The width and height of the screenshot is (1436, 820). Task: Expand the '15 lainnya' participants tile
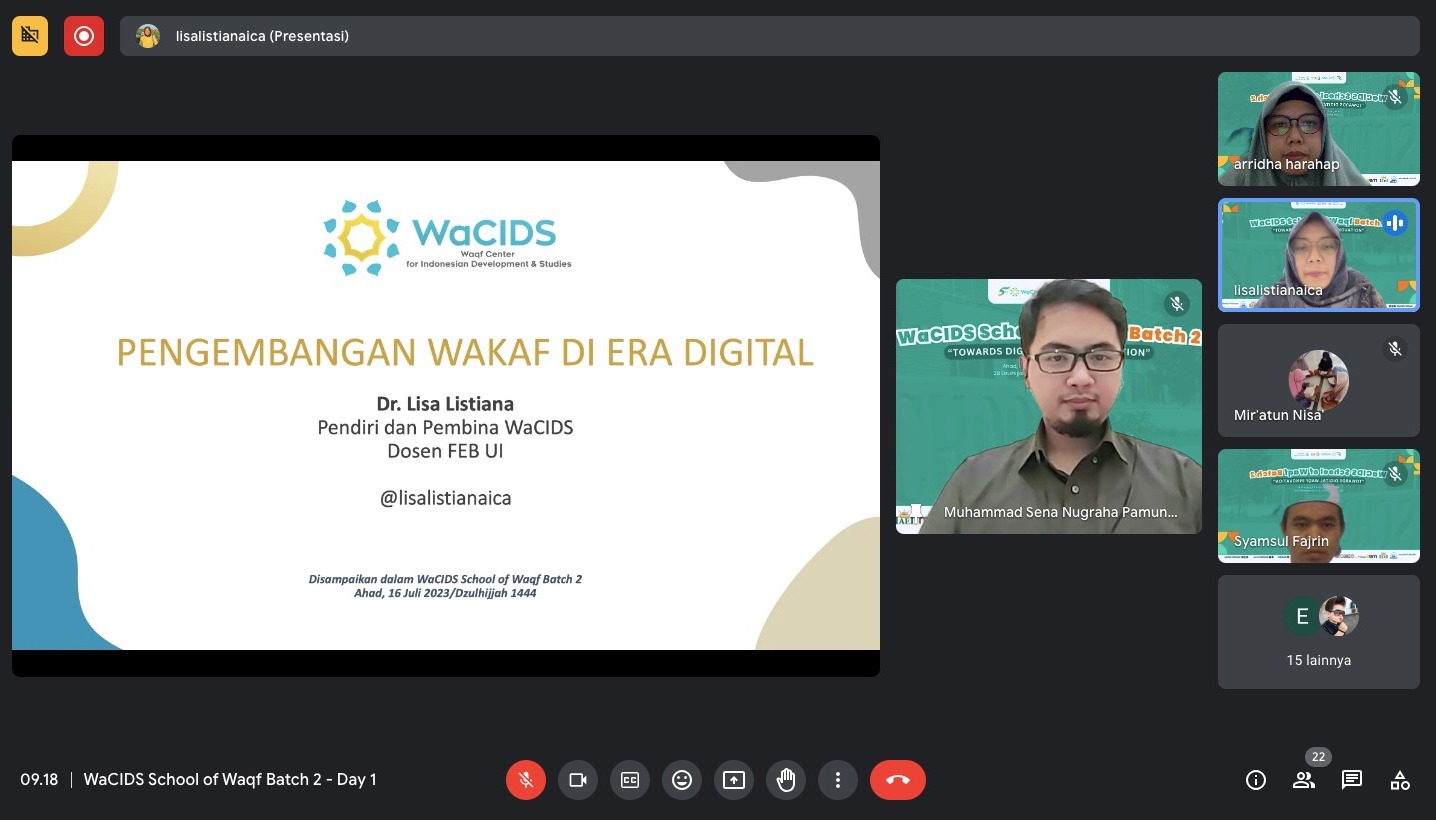point(1318,632)
